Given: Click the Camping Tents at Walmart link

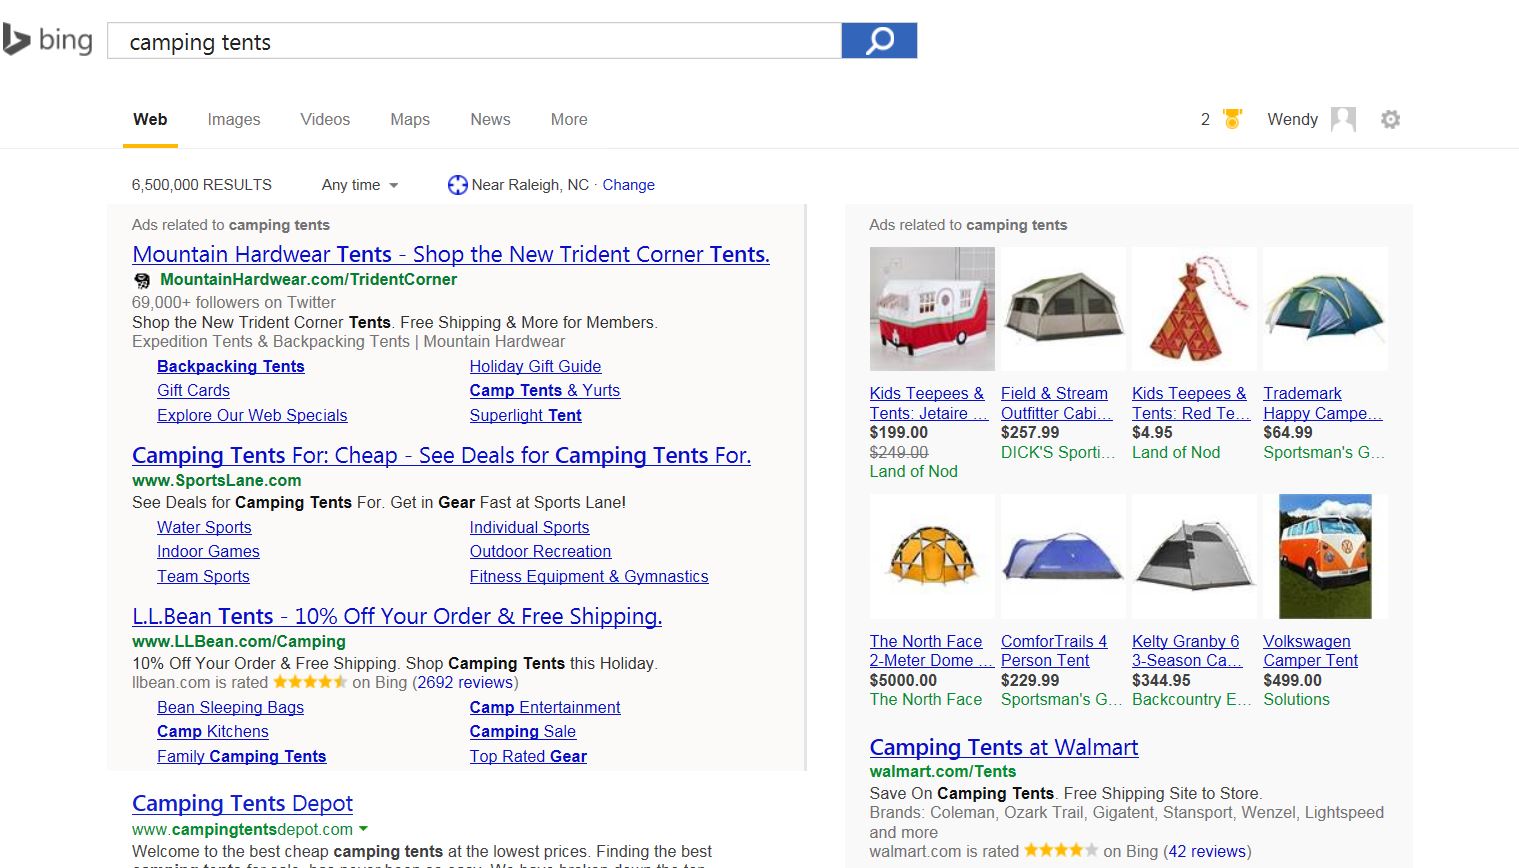Looking at the screenshot, I should [1003, 747].
